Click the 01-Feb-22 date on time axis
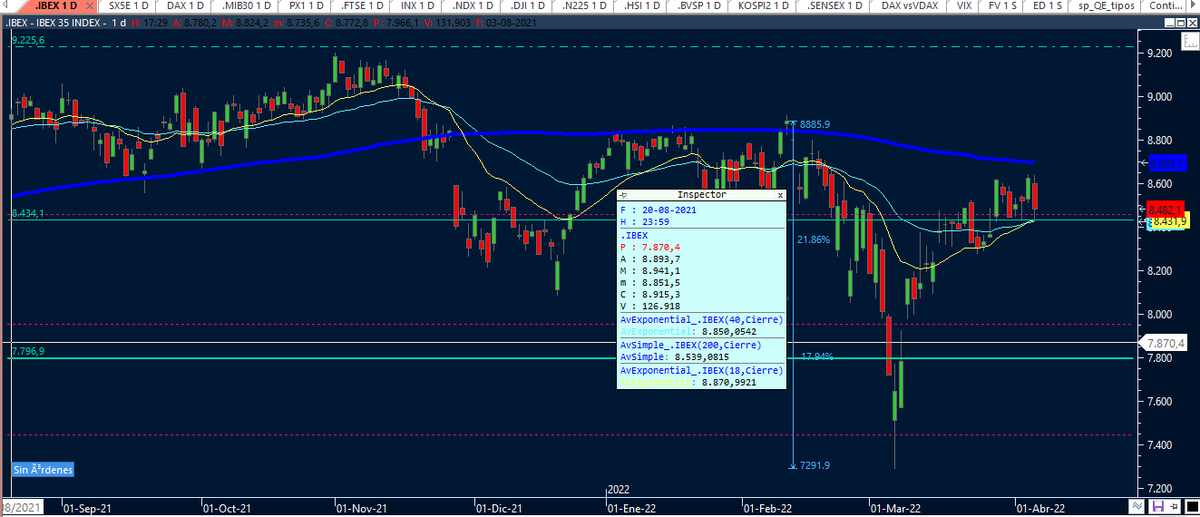Image resolution: width=1200 pixels, height=517 pixels. [x=767, y=507]
